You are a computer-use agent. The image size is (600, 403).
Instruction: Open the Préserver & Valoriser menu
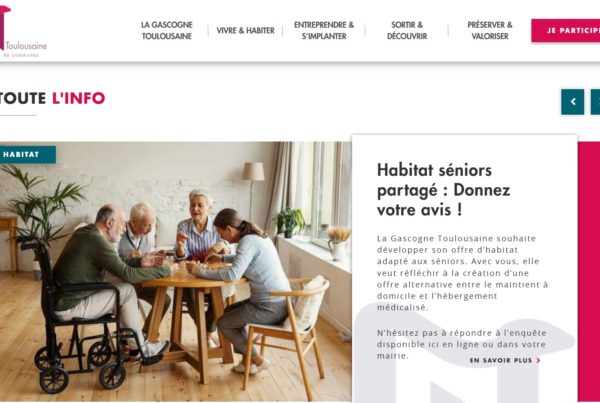pyautogui.click(x=490, y=31)
